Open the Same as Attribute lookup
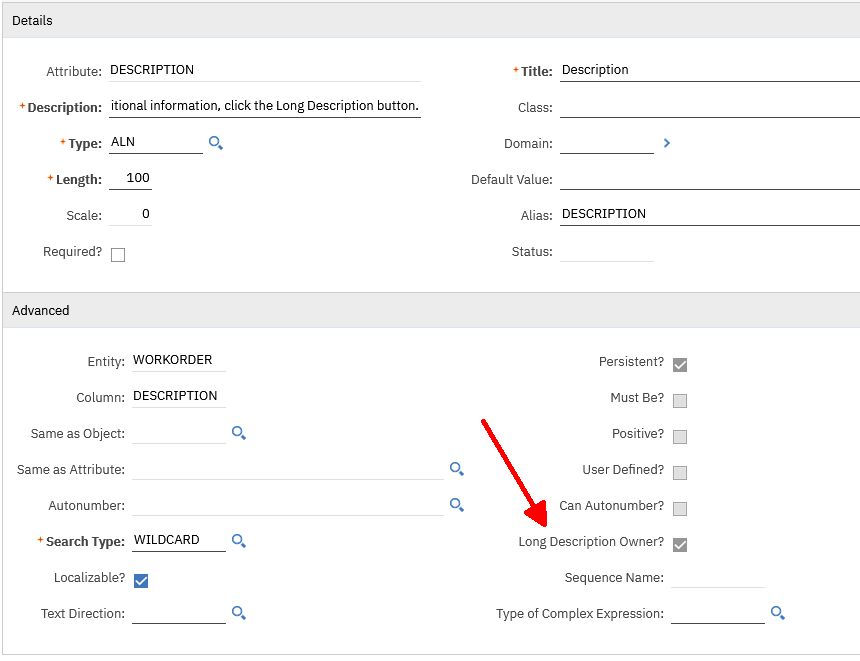The width and height of the screenshot is (860, 661). click(457, 468)
